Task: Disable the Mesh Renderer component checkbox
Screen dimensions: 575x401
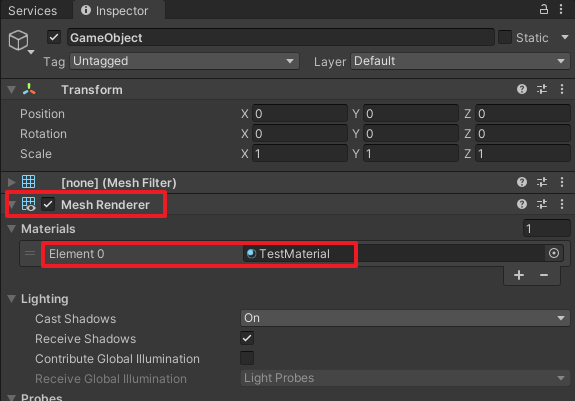Action: (48, 204)
